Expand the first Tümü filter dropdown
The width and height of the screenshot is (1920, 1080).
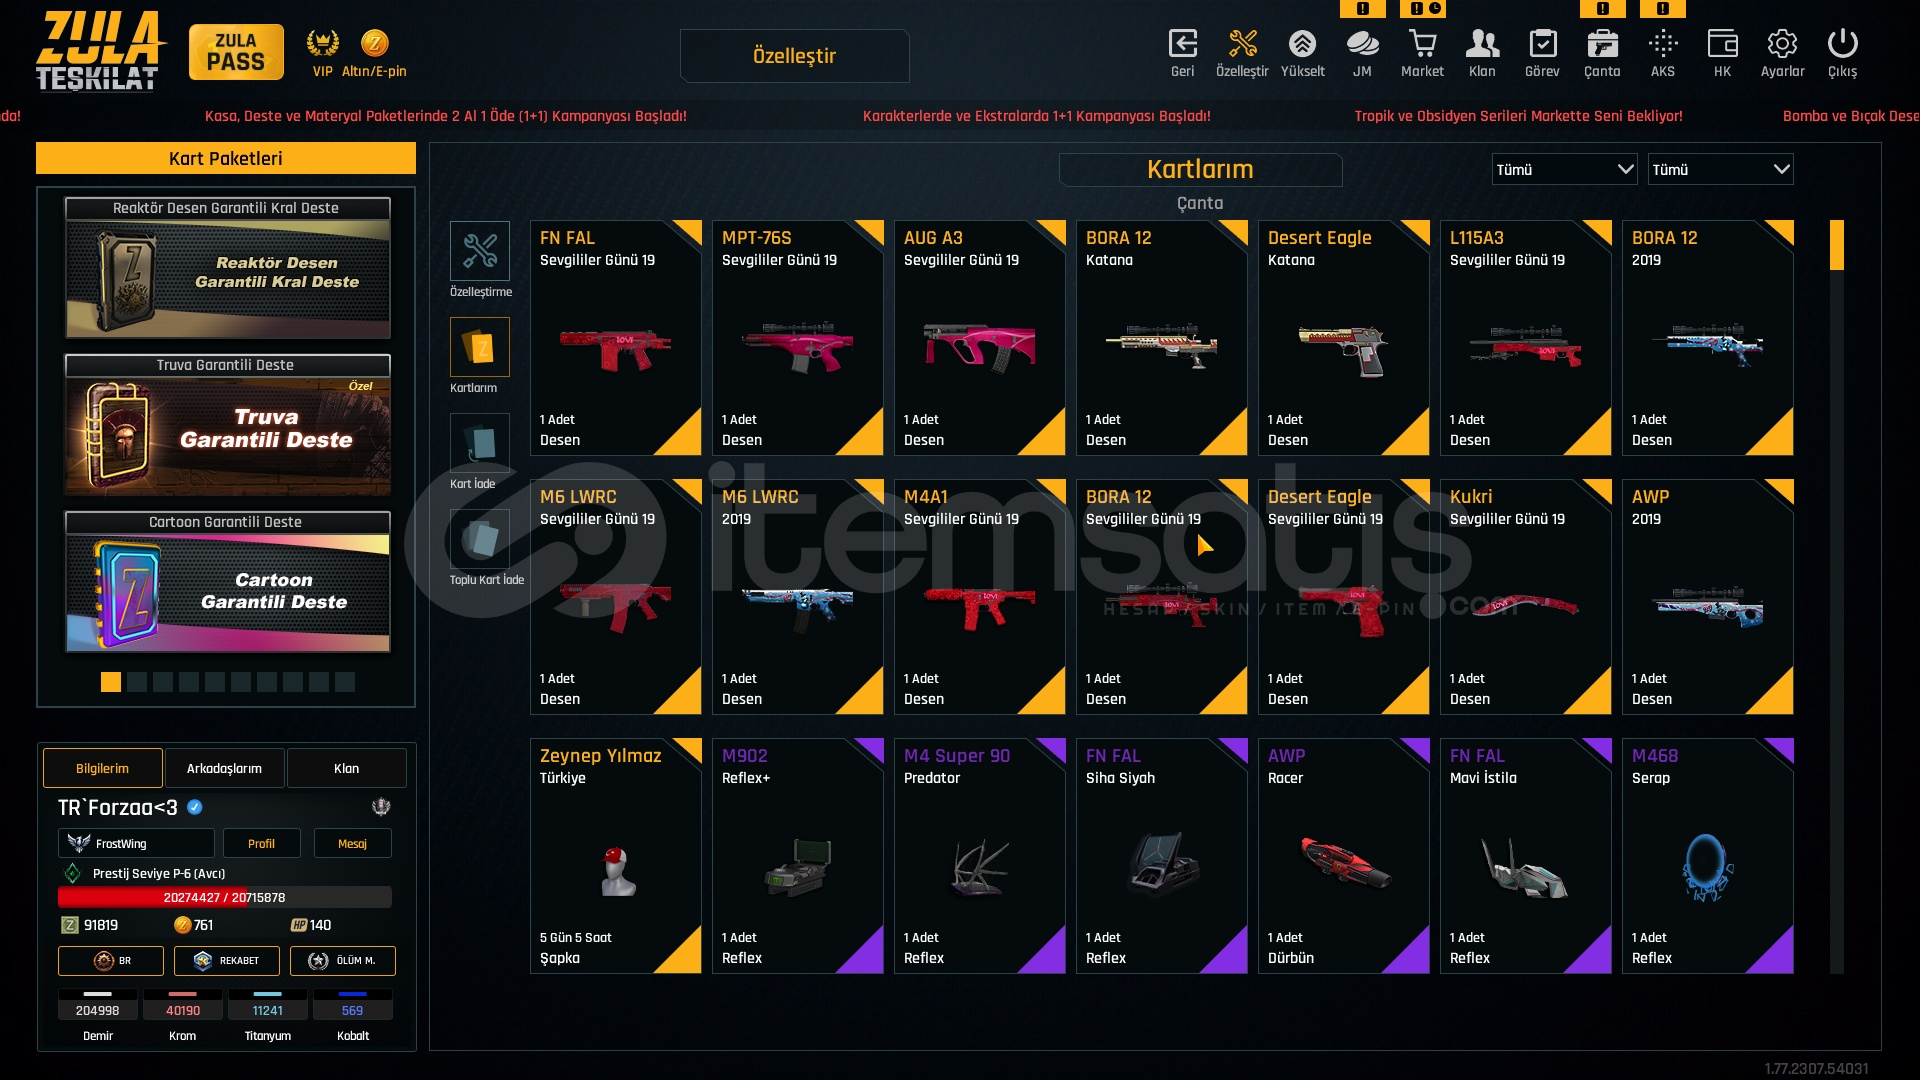coord(1565,169)
